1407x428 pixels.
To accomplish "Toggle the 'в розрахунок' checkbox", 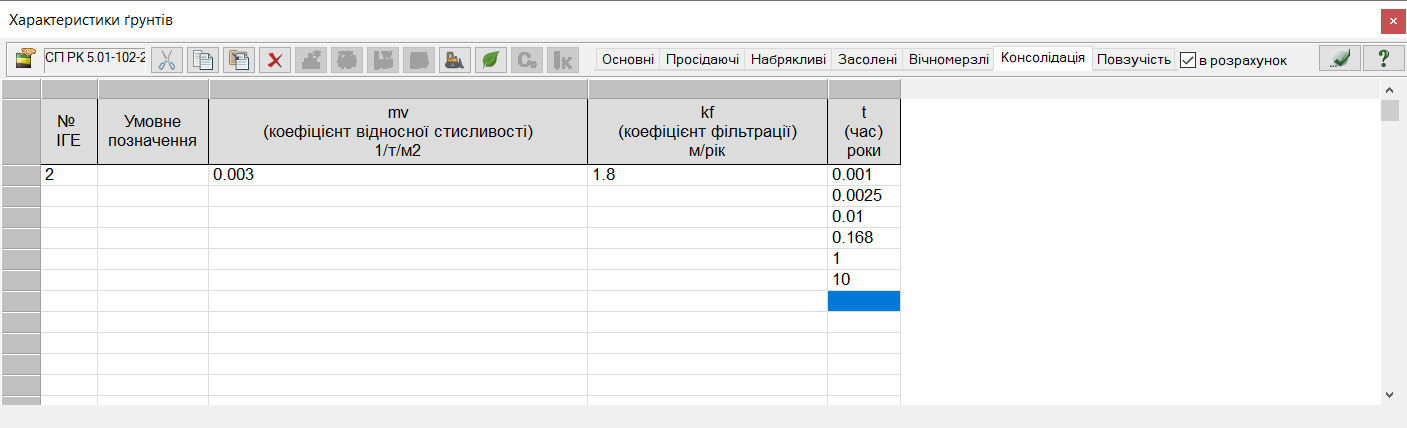I will 1188,60.
